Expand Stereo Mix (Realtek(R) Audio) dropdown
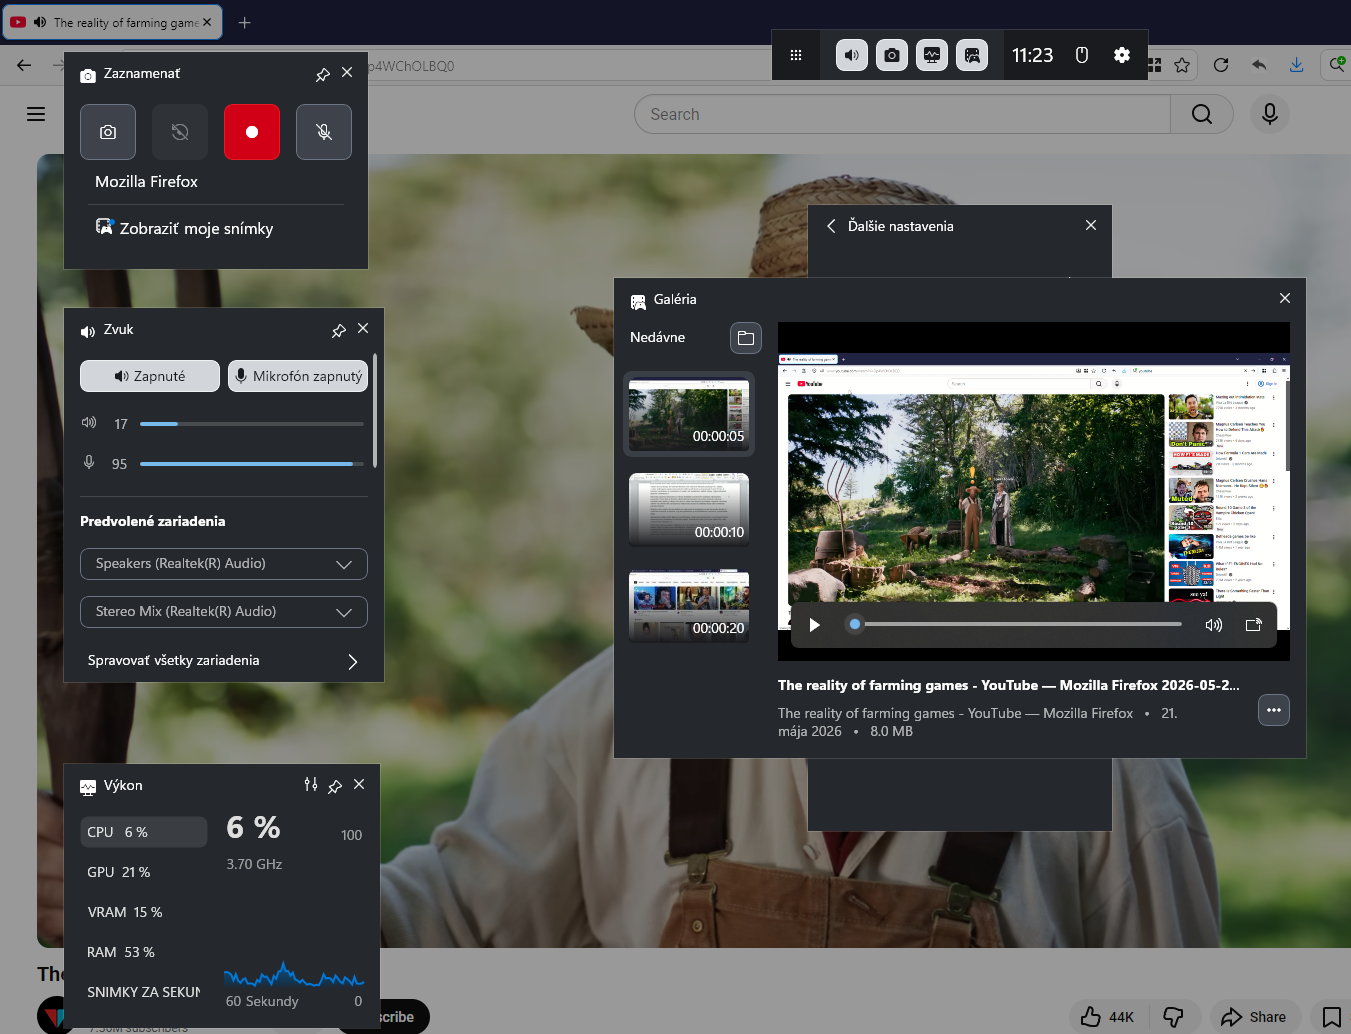 [x=224, y=612]
